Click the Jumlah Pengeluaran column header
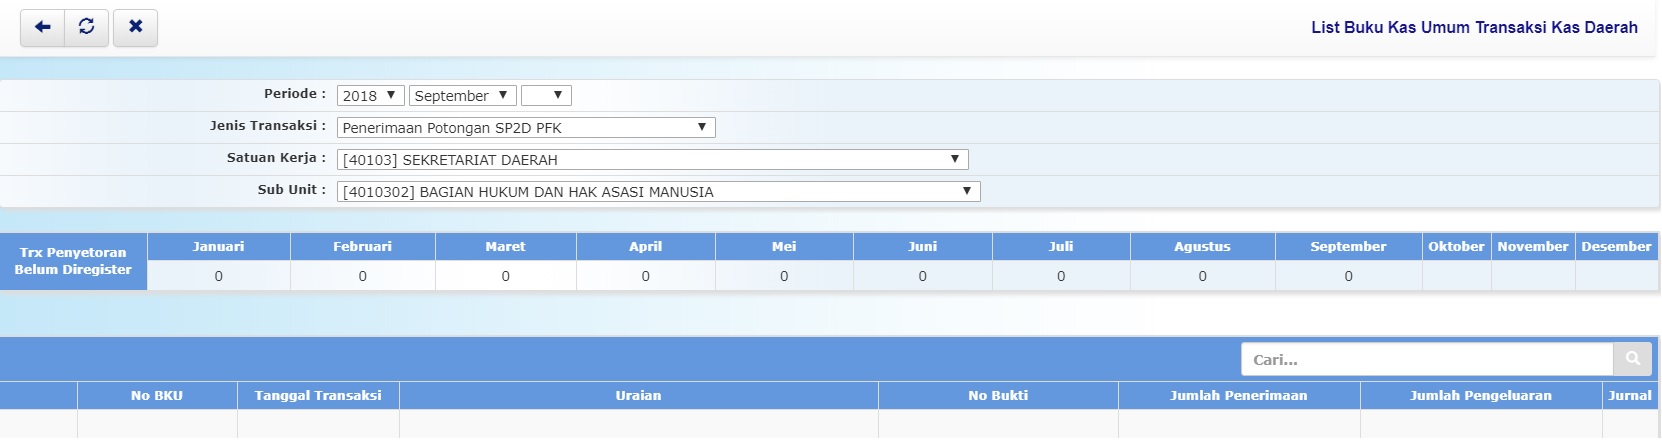 pyautogui.click(x=1480, y=396)
